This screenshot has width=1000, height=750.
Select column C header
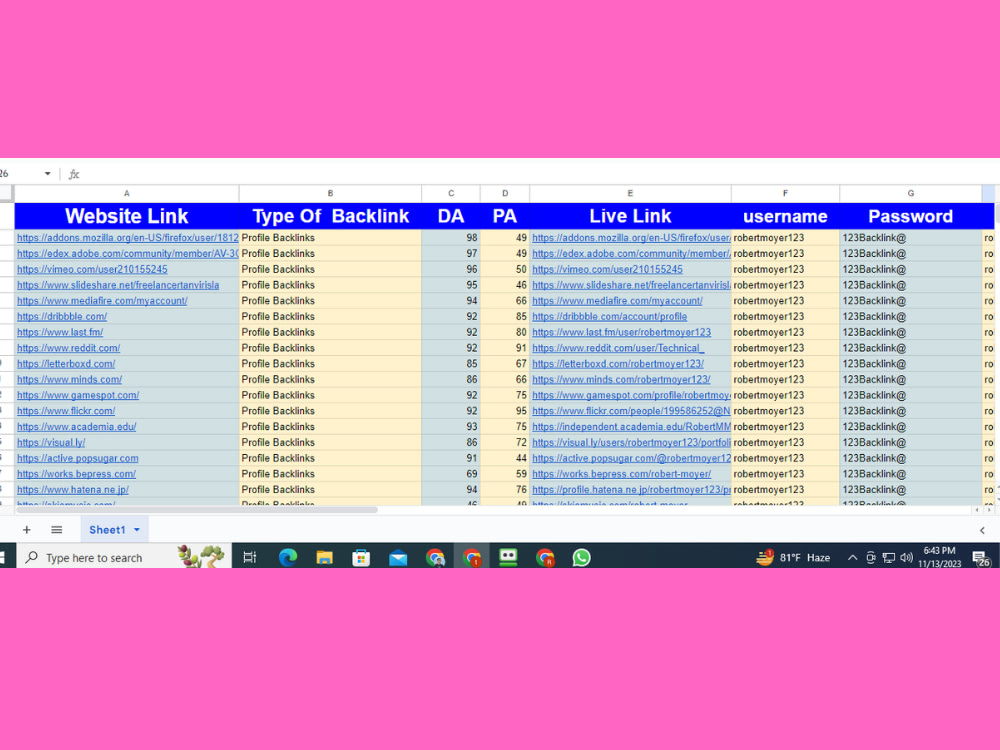pos(451,193)
